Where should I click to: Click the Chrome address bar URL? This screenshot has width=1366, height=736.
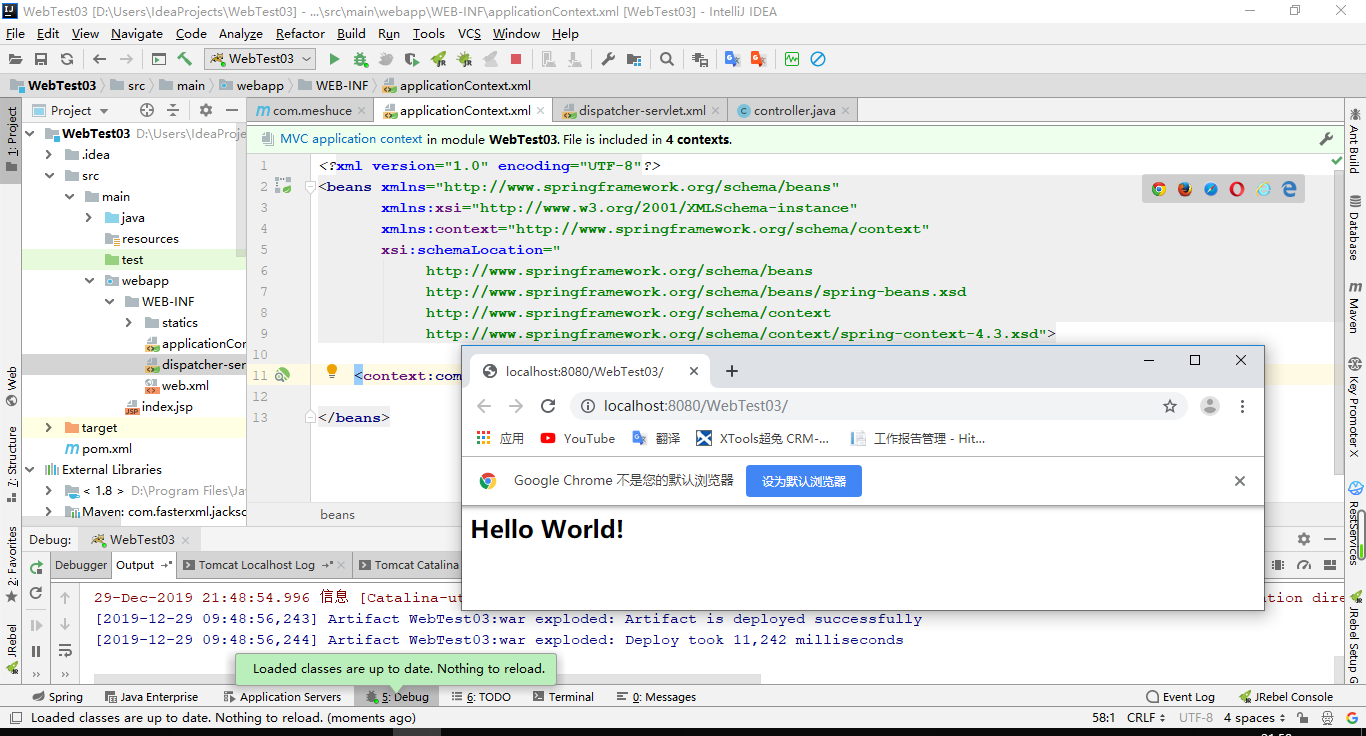[x=696, y=406]
